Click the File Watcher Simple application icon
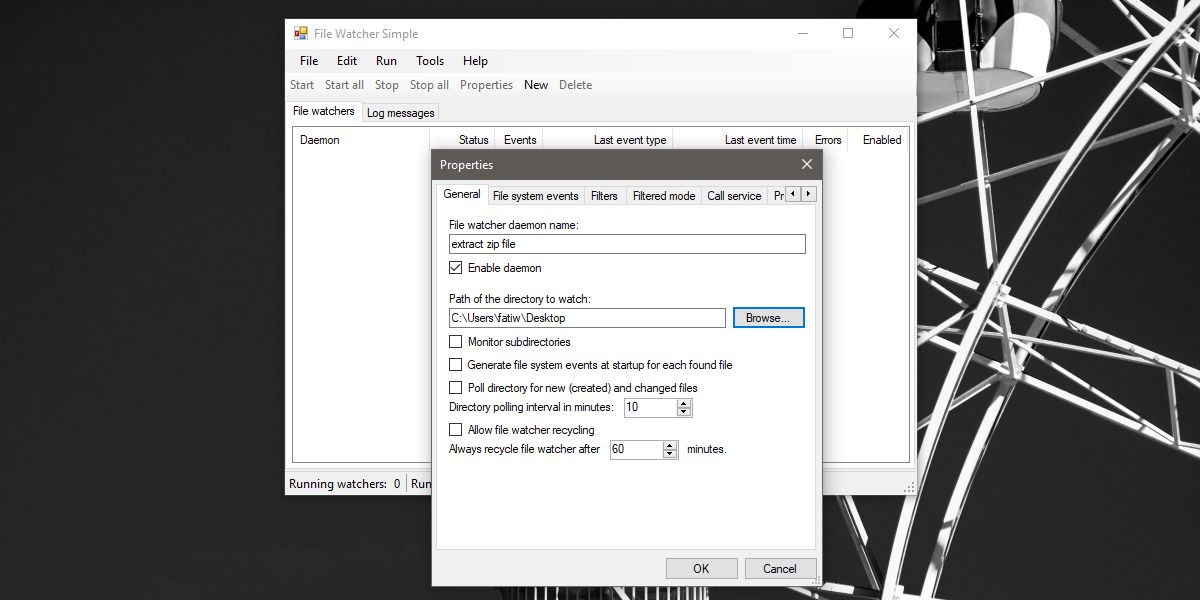1200x600 pixels. tap(299, 33)
